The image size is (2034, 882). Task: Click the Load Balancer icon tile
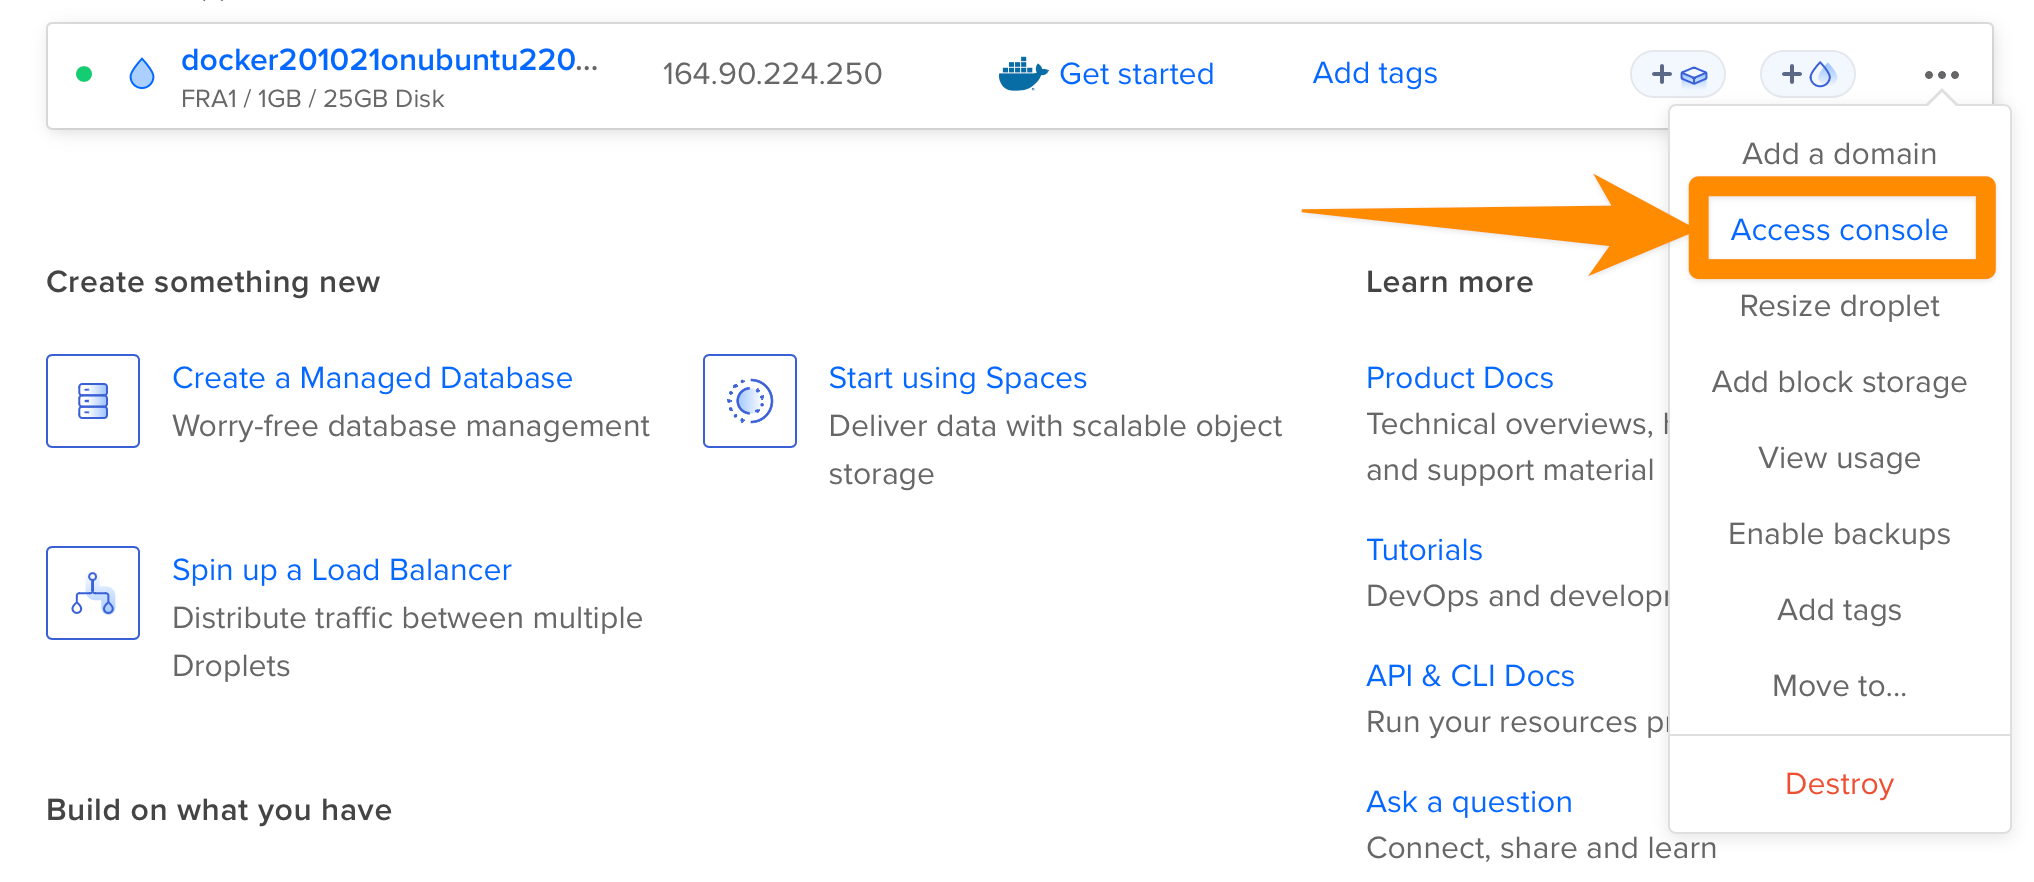(93, 593)
